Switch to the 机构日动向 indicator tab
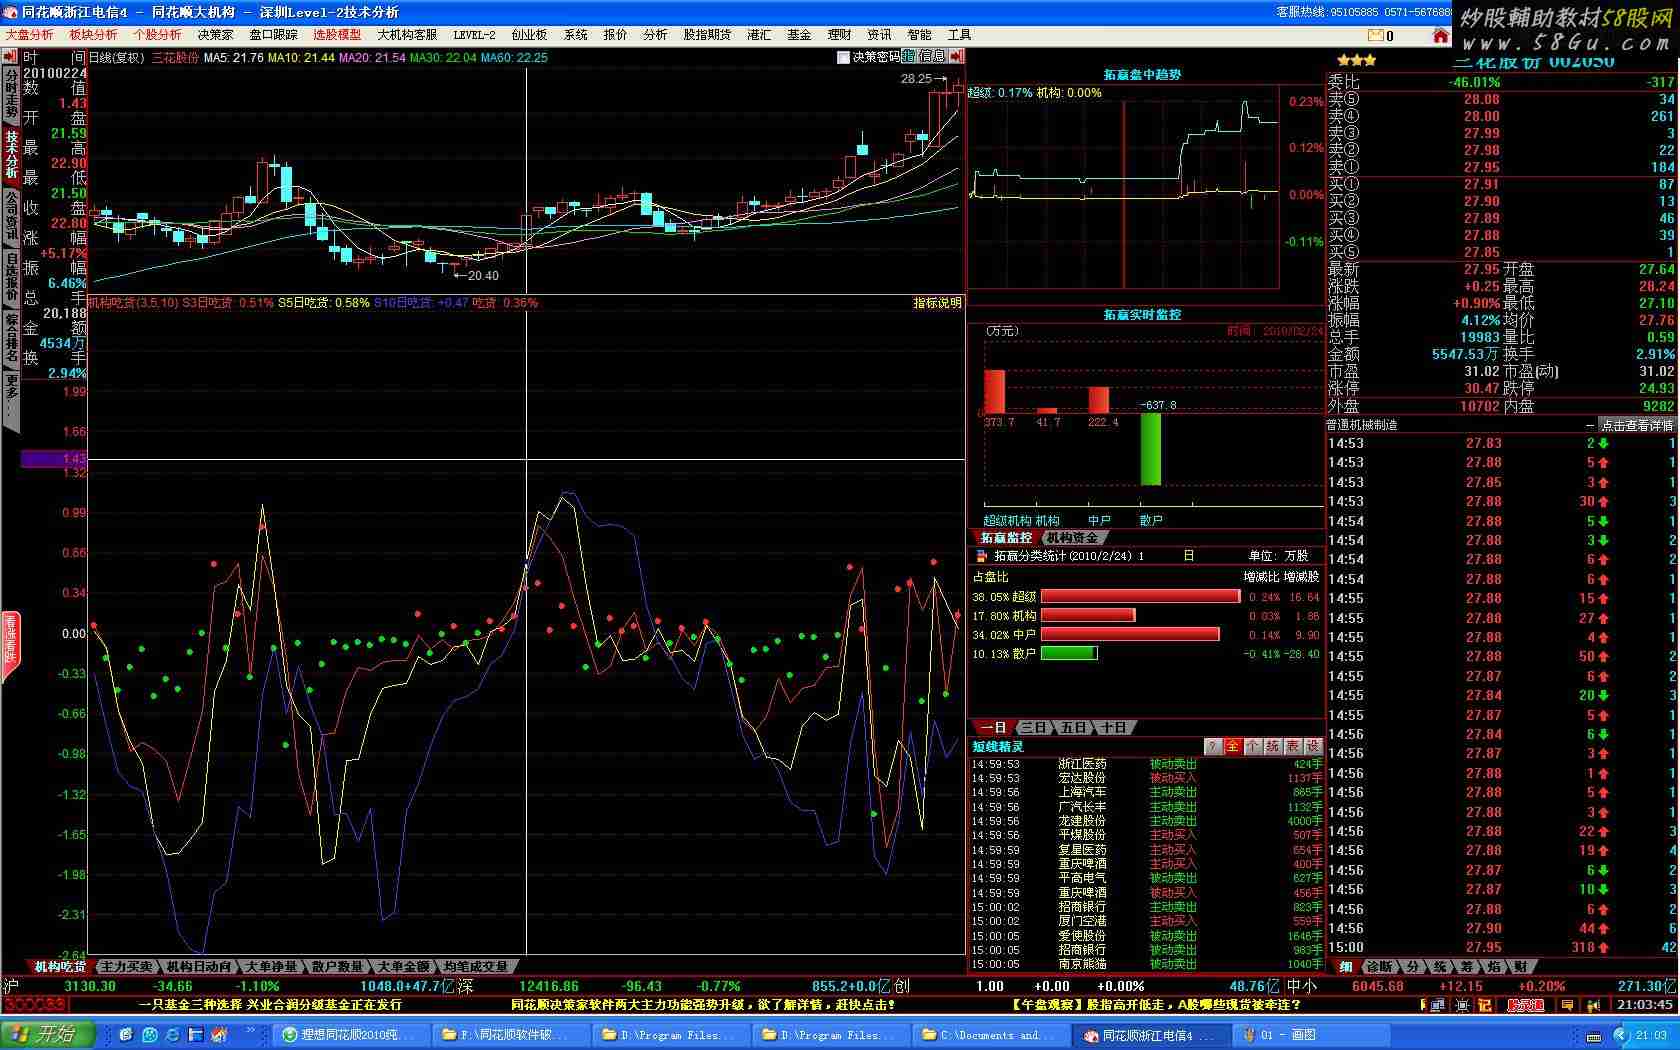Viewport: 1680px width, 1050px height. point(198,967)
